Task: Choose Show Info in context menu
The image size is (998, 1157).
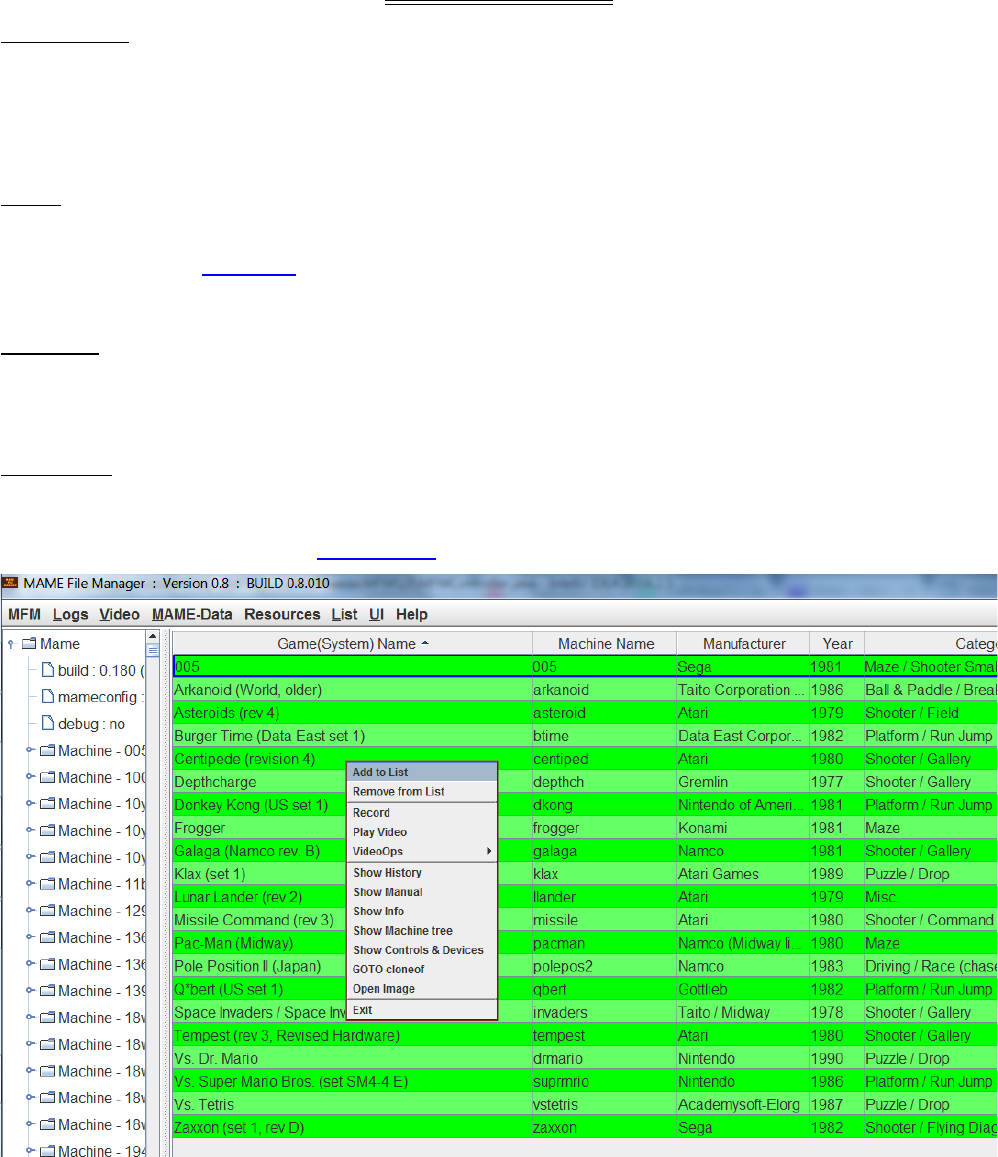Action: [x=422, y=911]
